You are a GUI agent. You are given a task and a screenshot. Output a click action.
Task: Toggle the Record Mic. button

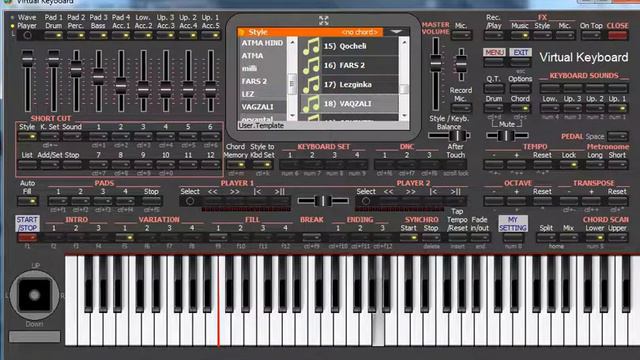click(x=461, y=108)
